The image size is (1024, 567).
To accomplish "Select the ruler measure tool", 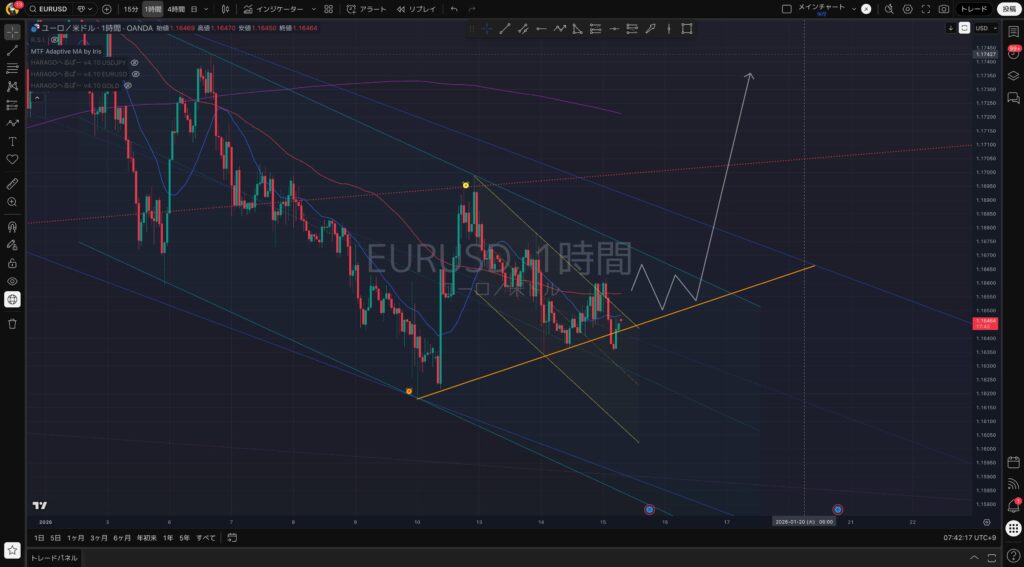I will [12, 184].
